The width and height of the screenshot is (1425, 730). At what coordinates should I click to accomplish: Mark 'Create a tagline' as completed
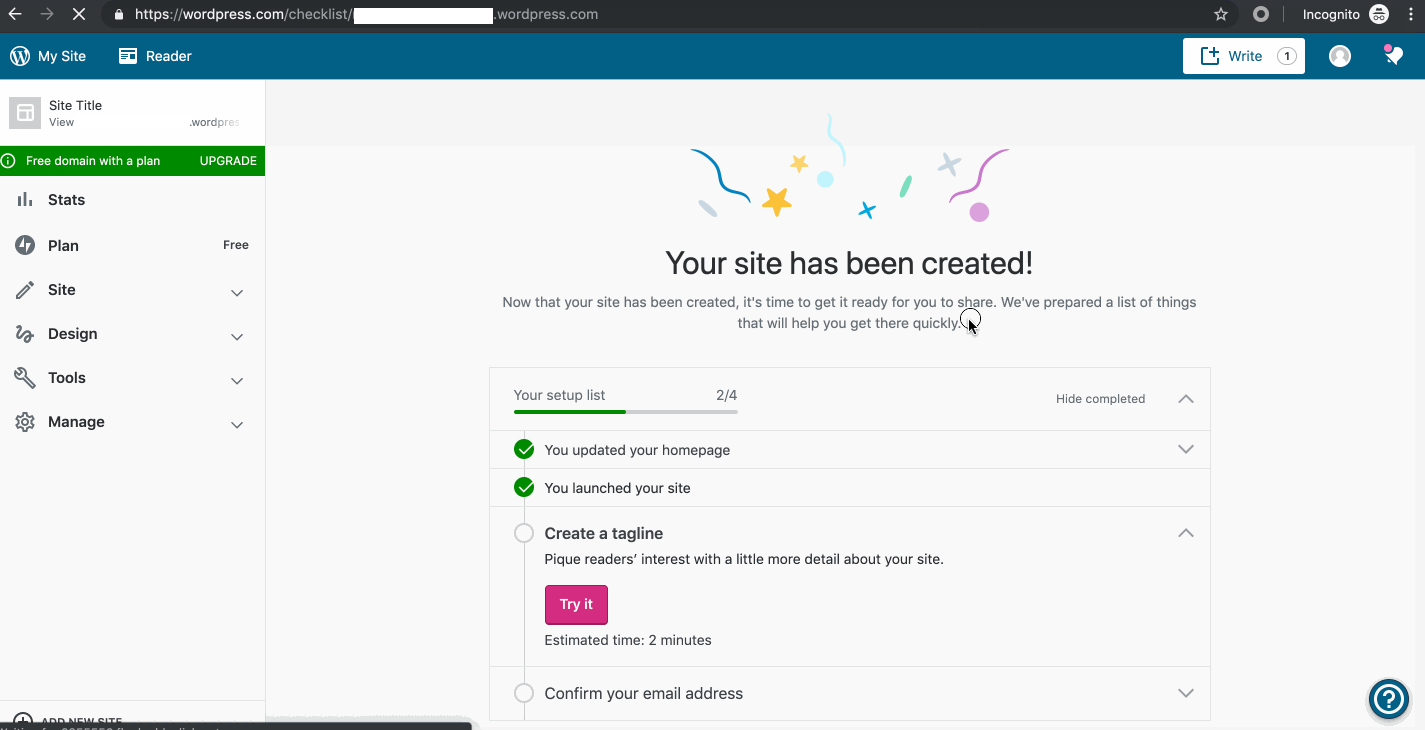(x=524, y=533)
